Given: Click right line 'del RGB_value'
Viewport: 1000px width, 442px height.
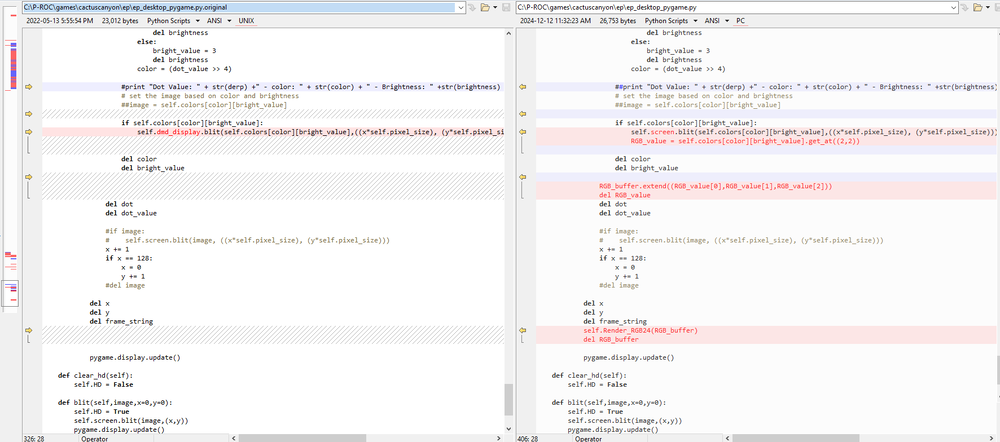Looking at the screenshot, I should 625,195.
